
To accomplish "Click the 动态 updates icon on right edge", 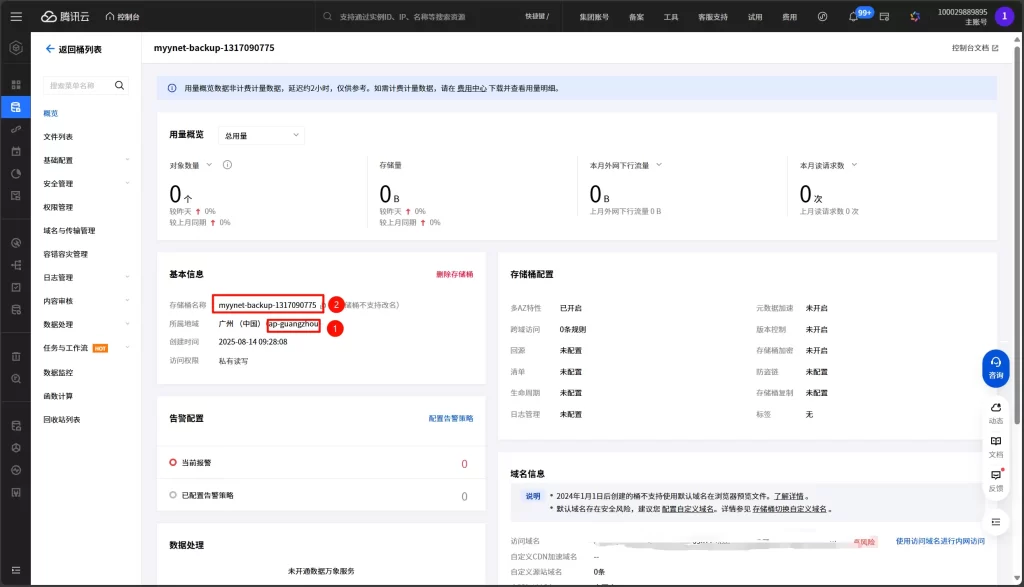I will coord(995,412).
